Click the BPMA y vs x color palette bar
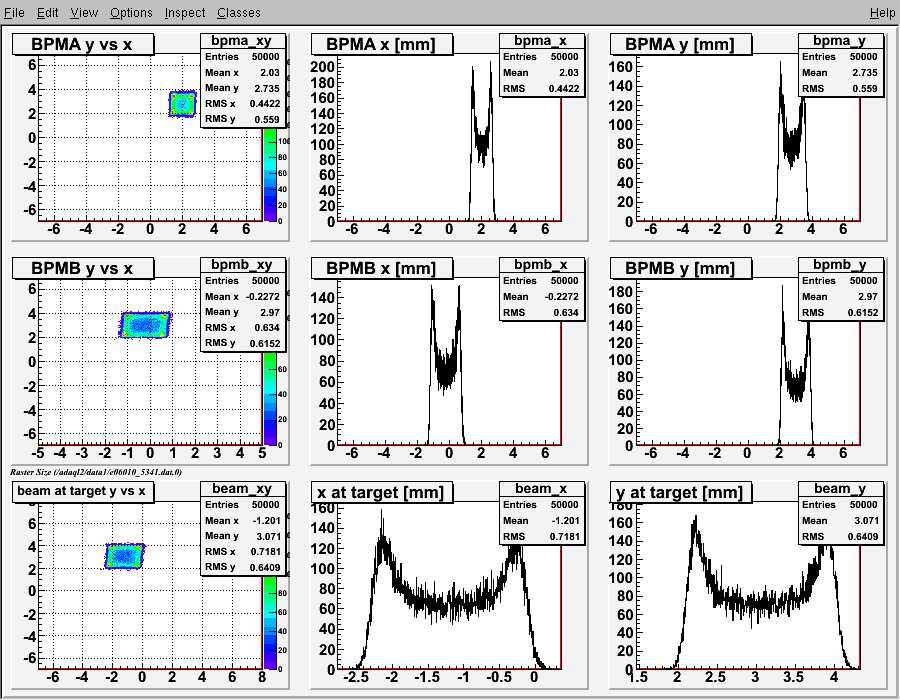Viewport: 900px width, 700px height. click(x=270, y=174)
